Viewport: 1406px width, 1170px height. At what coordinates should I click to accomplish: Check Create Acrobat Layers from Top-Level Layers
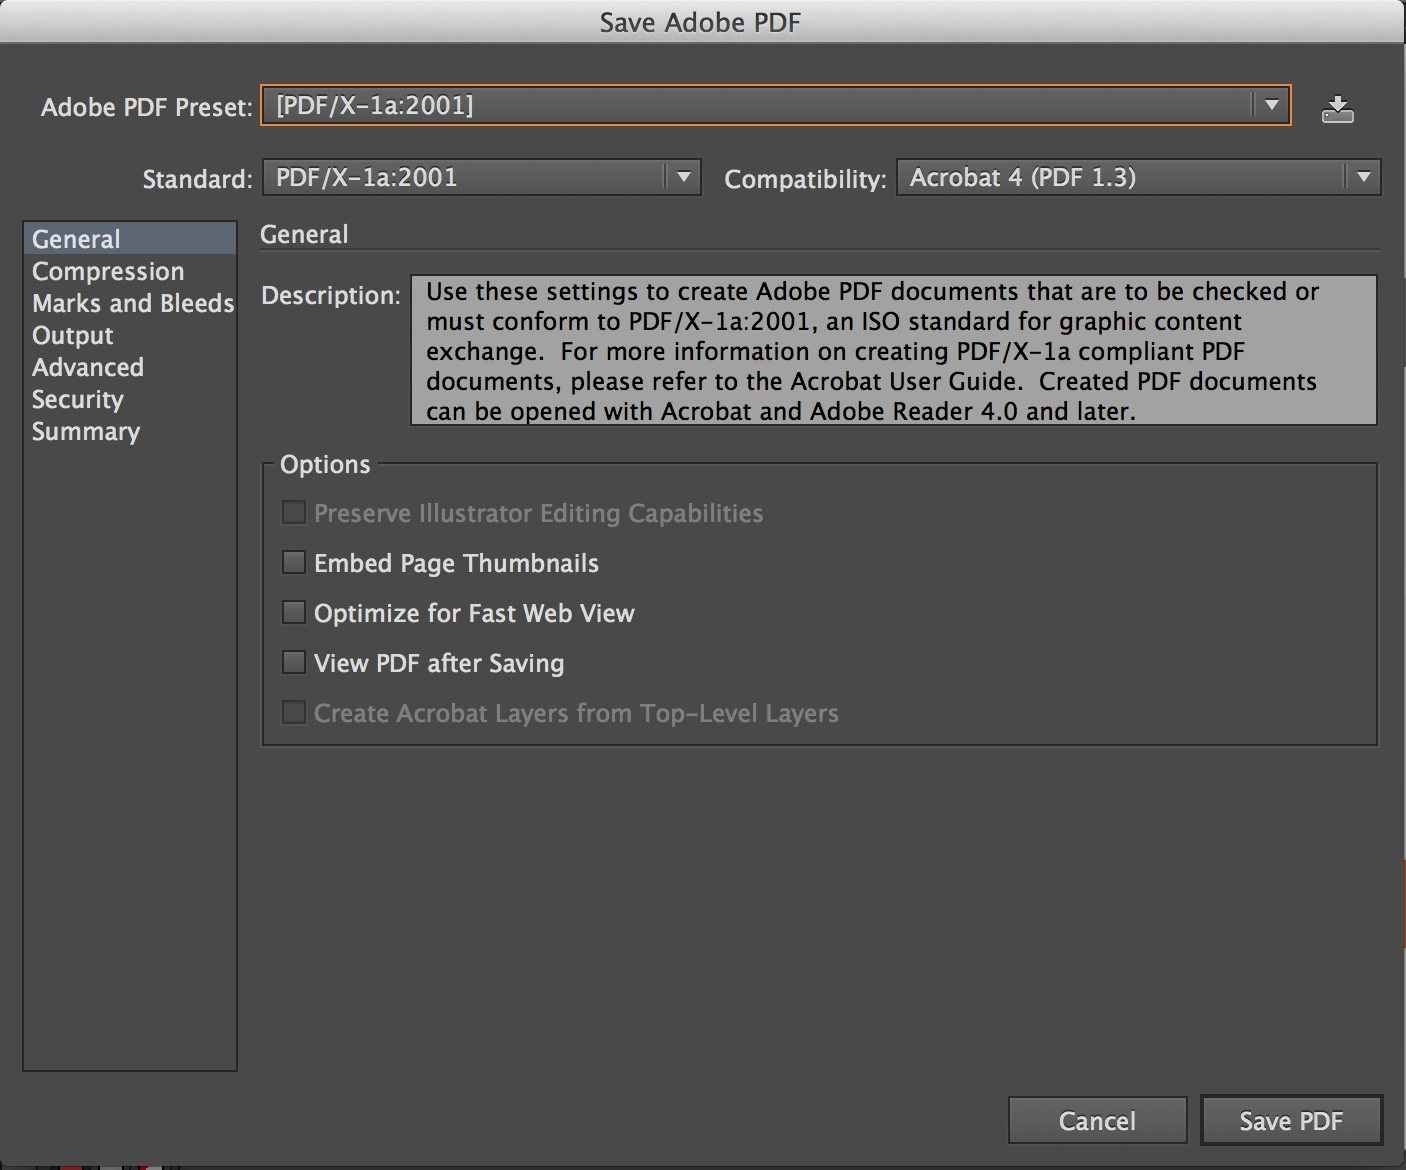[x=293, y=712]
